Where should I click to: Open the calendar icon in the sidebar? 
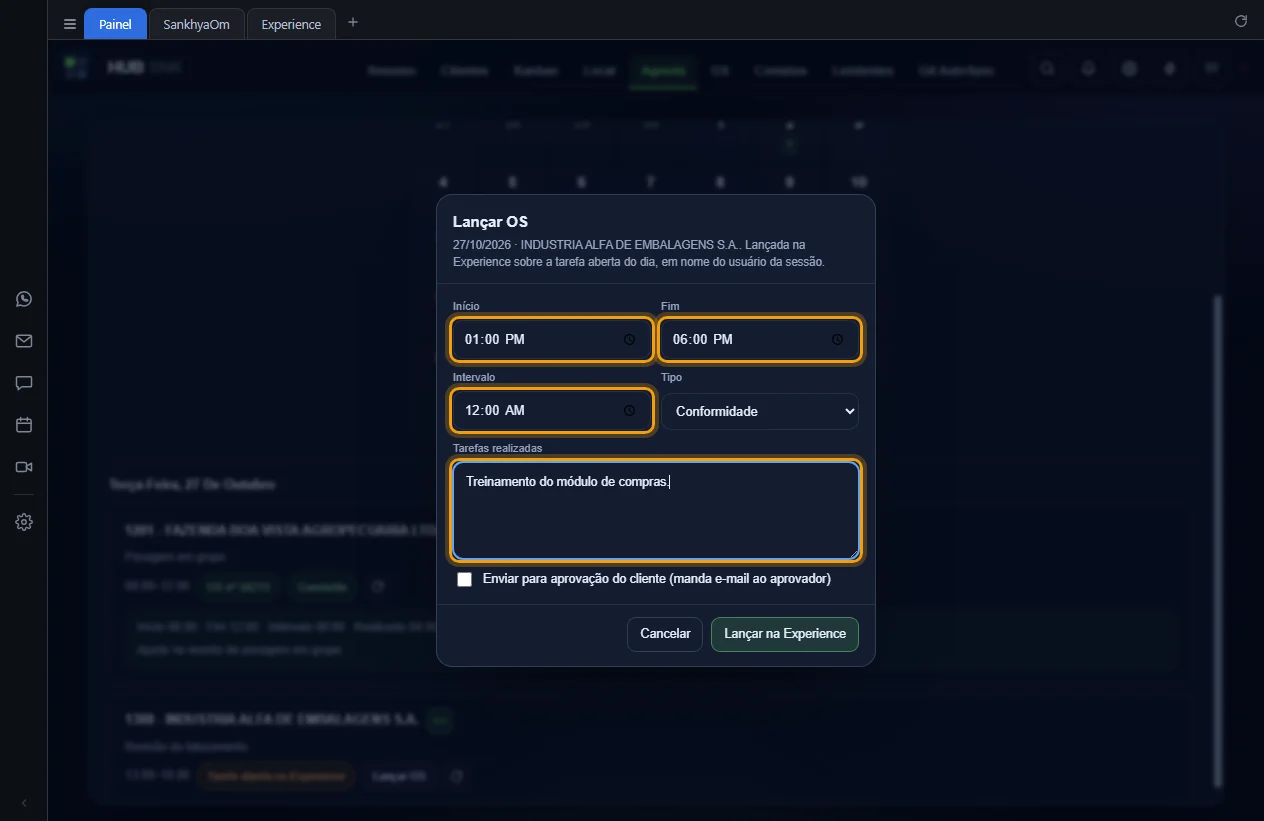tap(24, 425)
